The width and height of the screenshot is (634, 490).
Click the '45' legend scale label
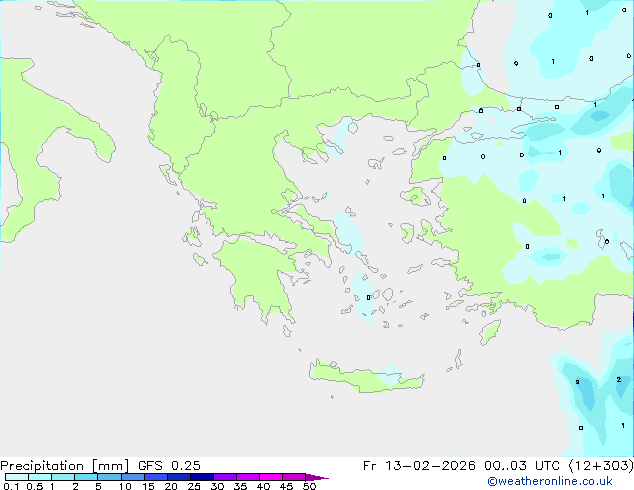pyautogui.click(x=287, y=486)
